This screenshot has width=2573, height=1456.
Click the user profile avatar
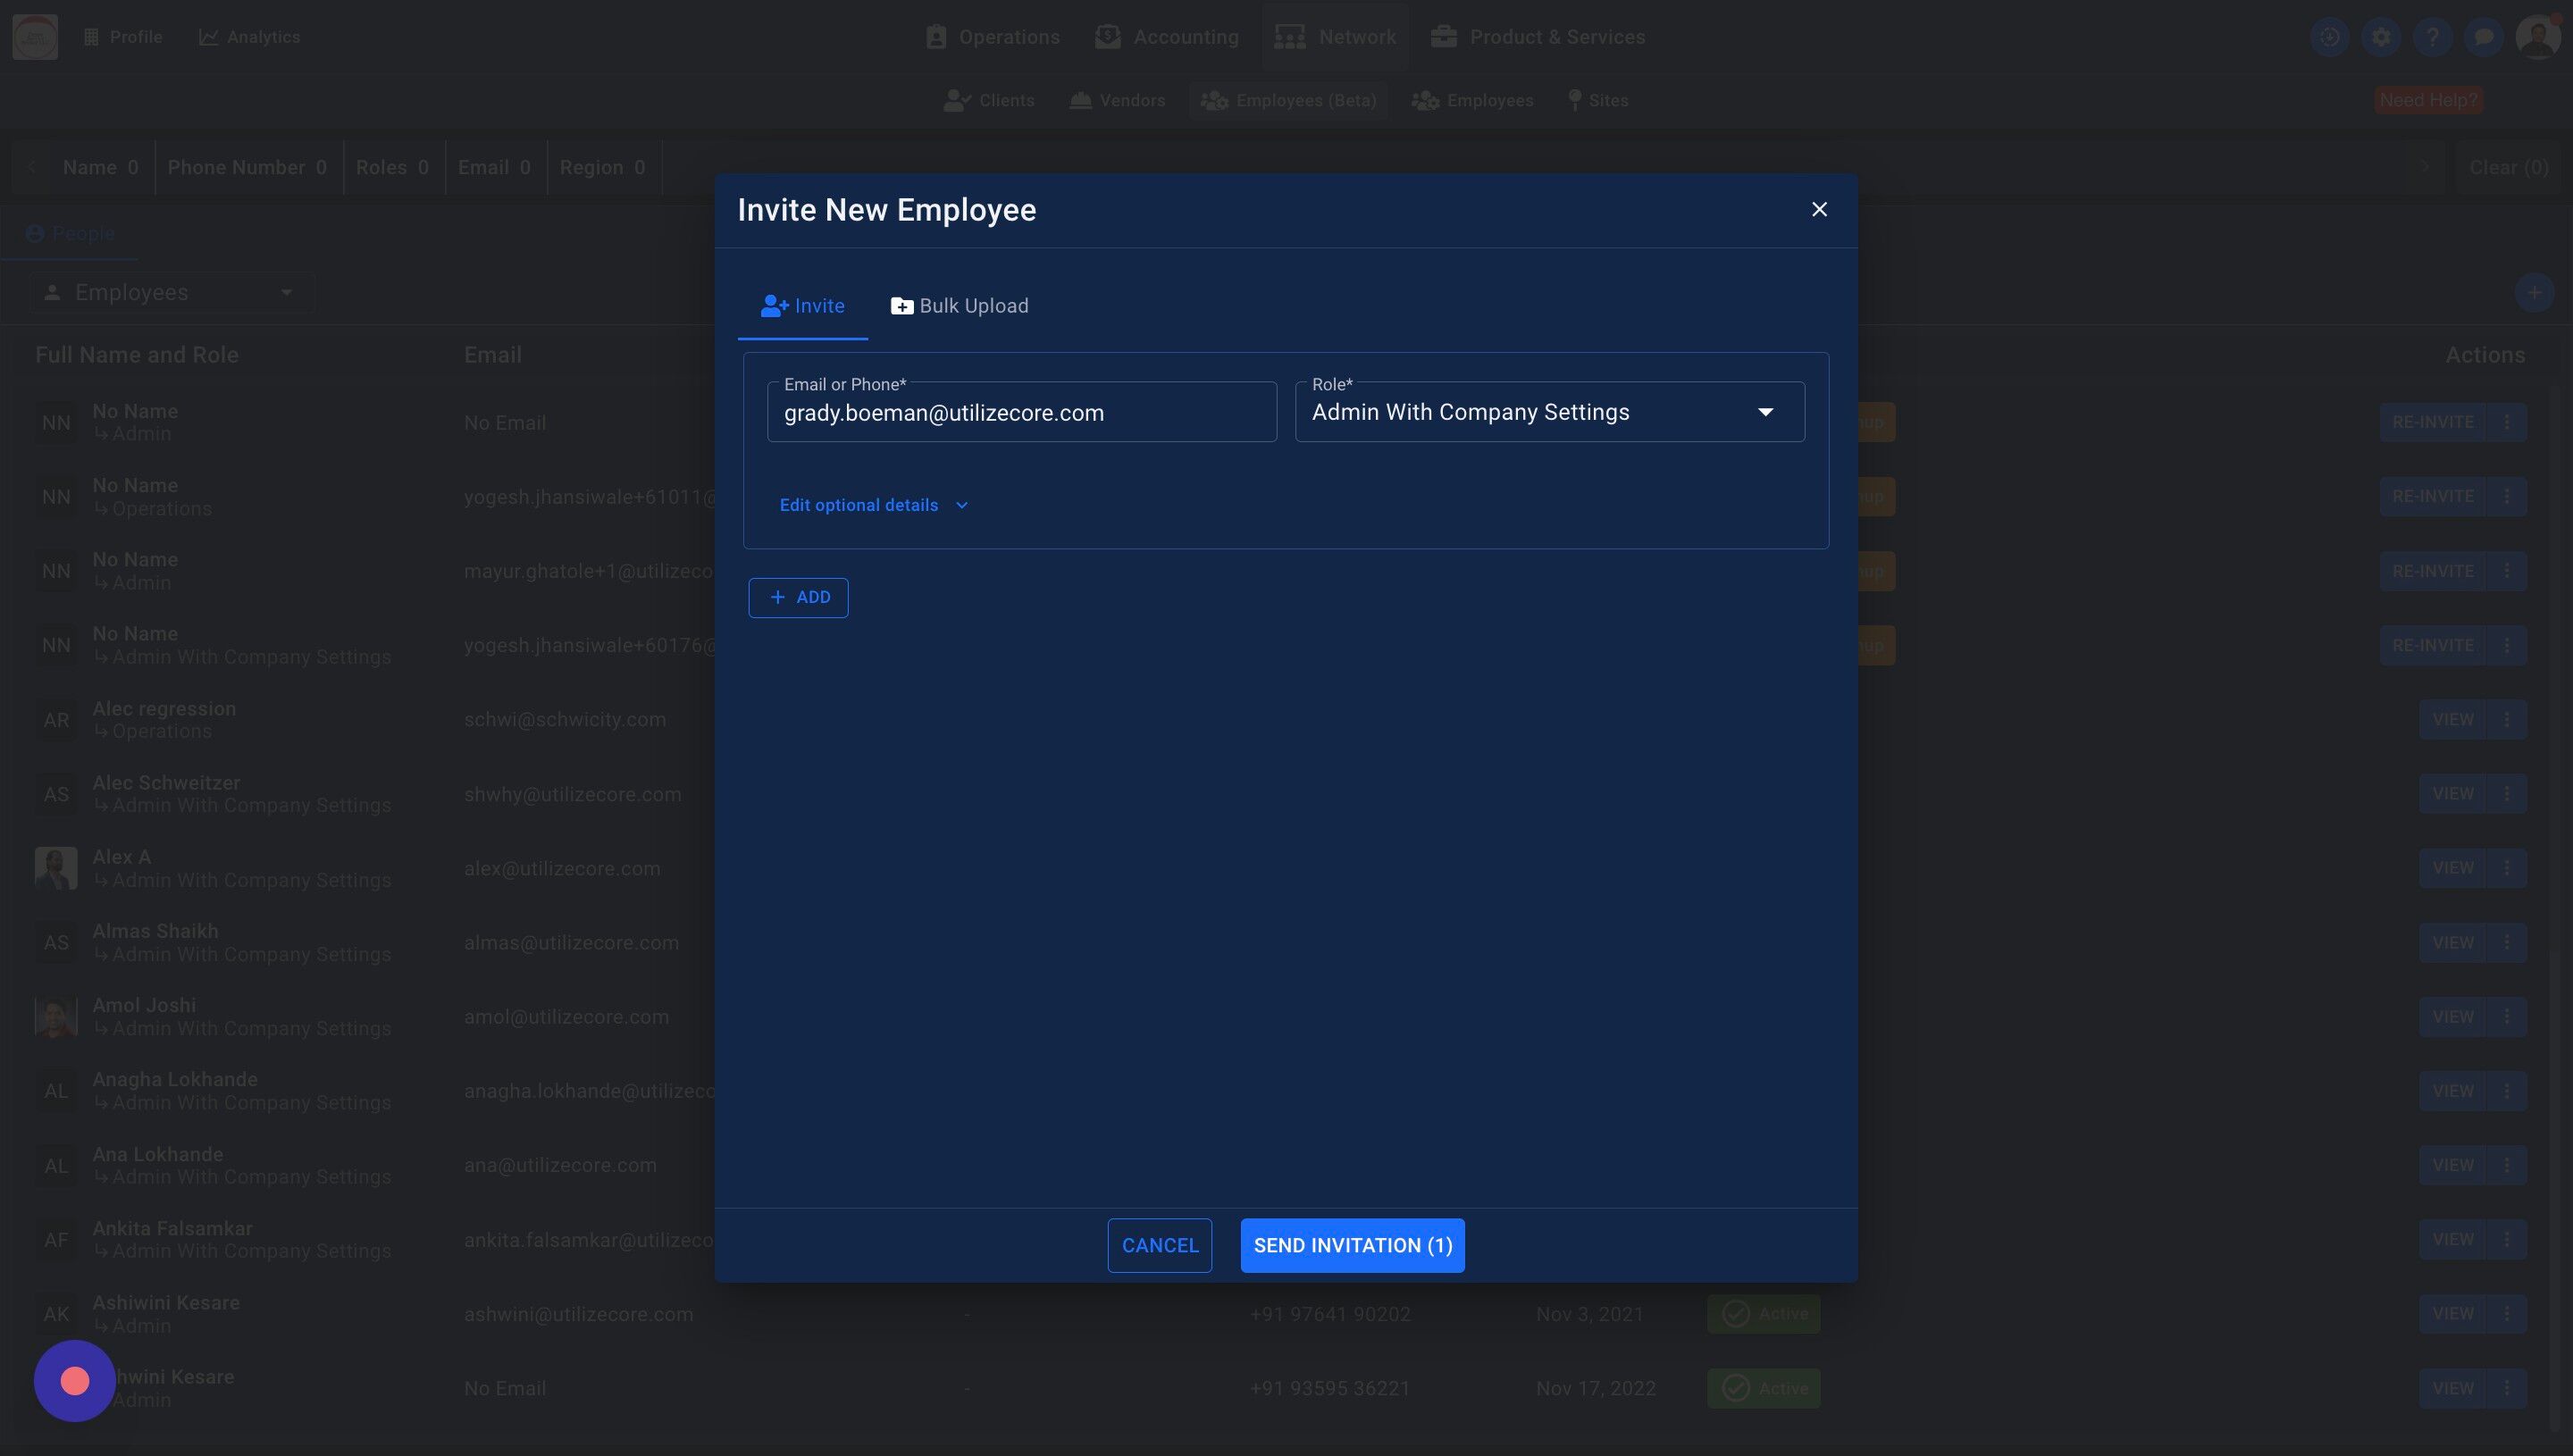pos(2537,37)
